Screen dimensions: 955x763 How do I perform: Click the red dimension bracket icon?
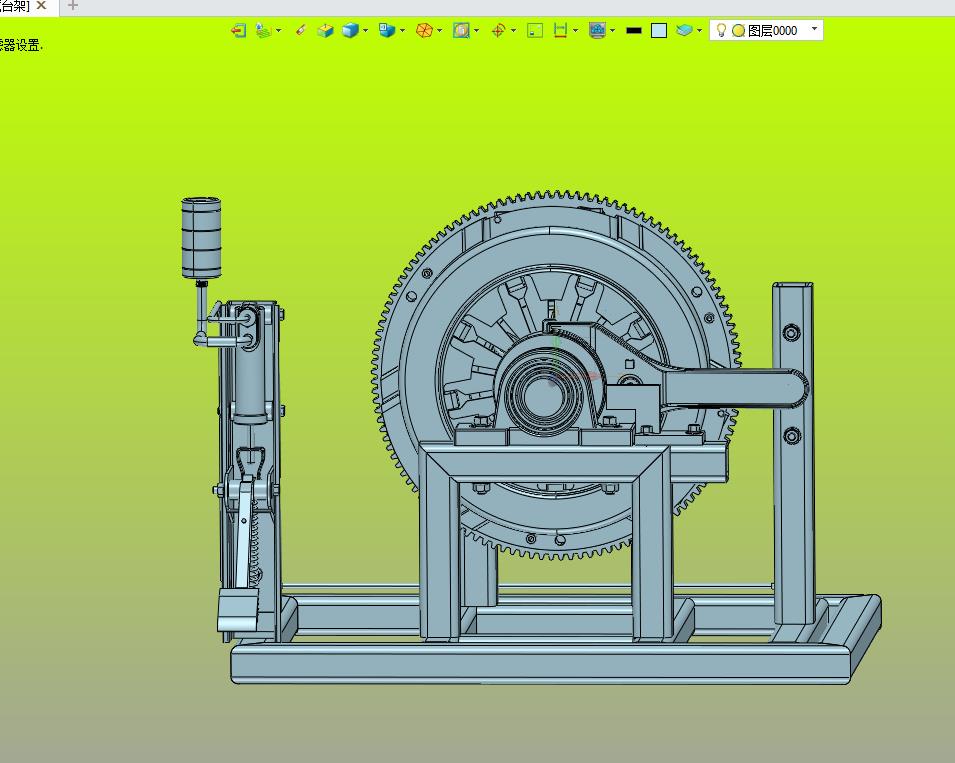[560, 31]
